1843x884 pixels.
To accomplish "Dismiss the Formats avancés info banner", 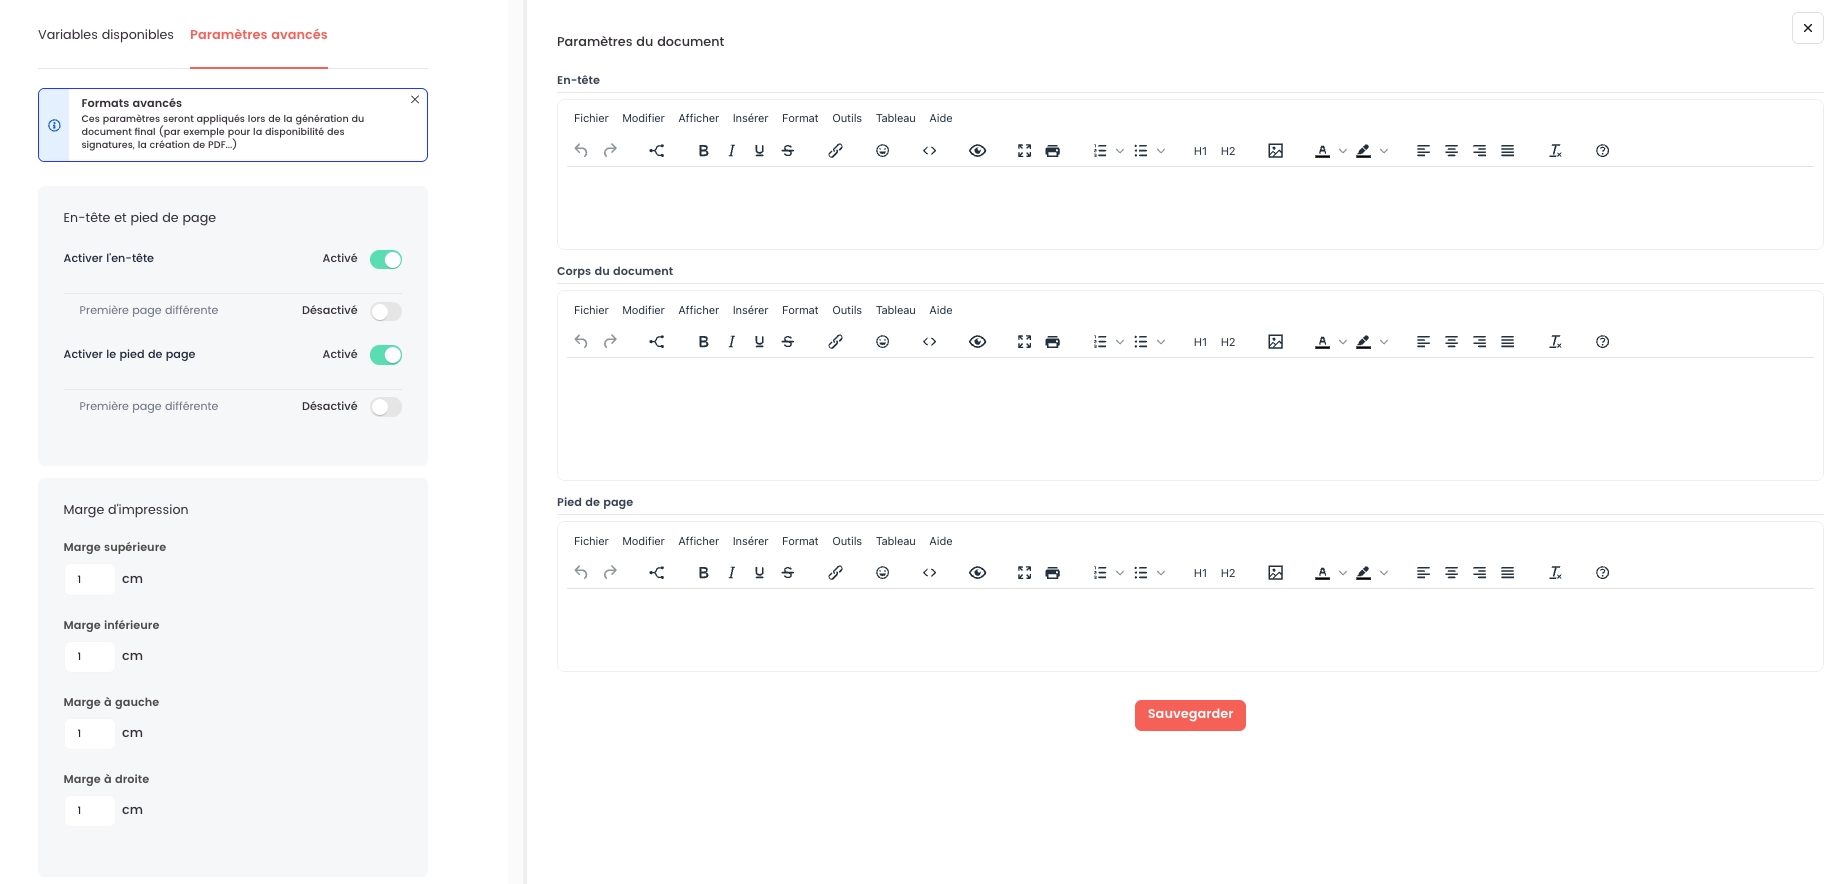I will coord(415,100).
